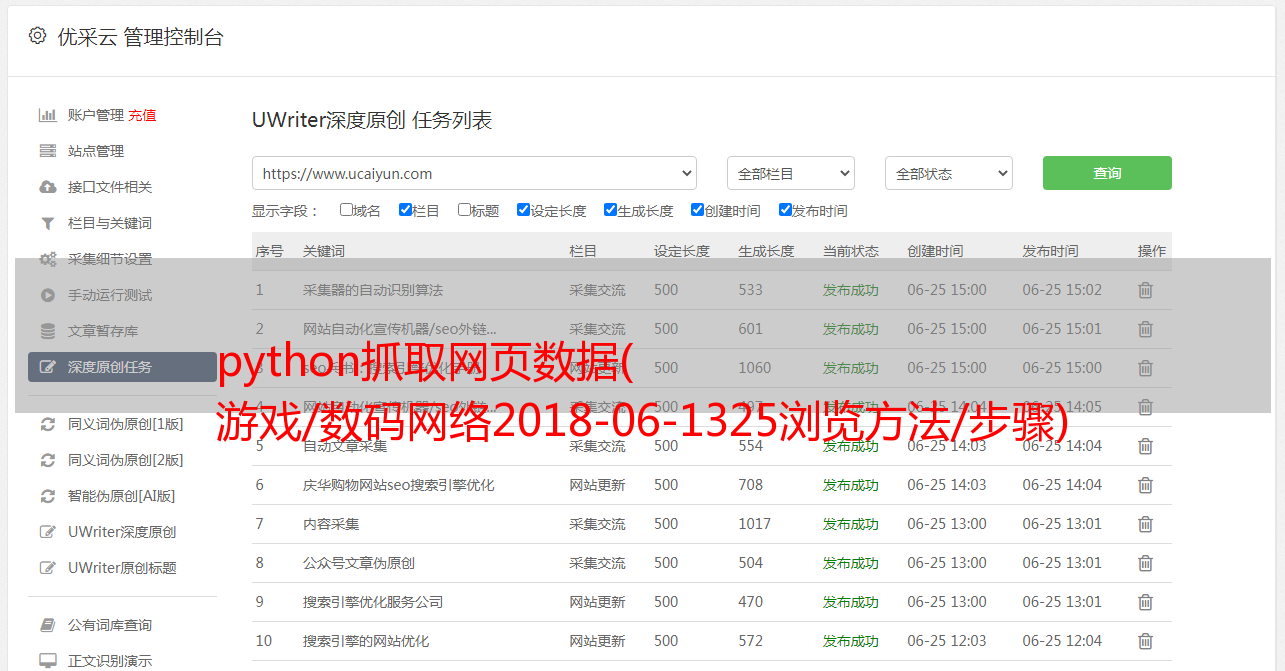Uncheck the 设定长度 display field checkbox

tap(523, 210)
